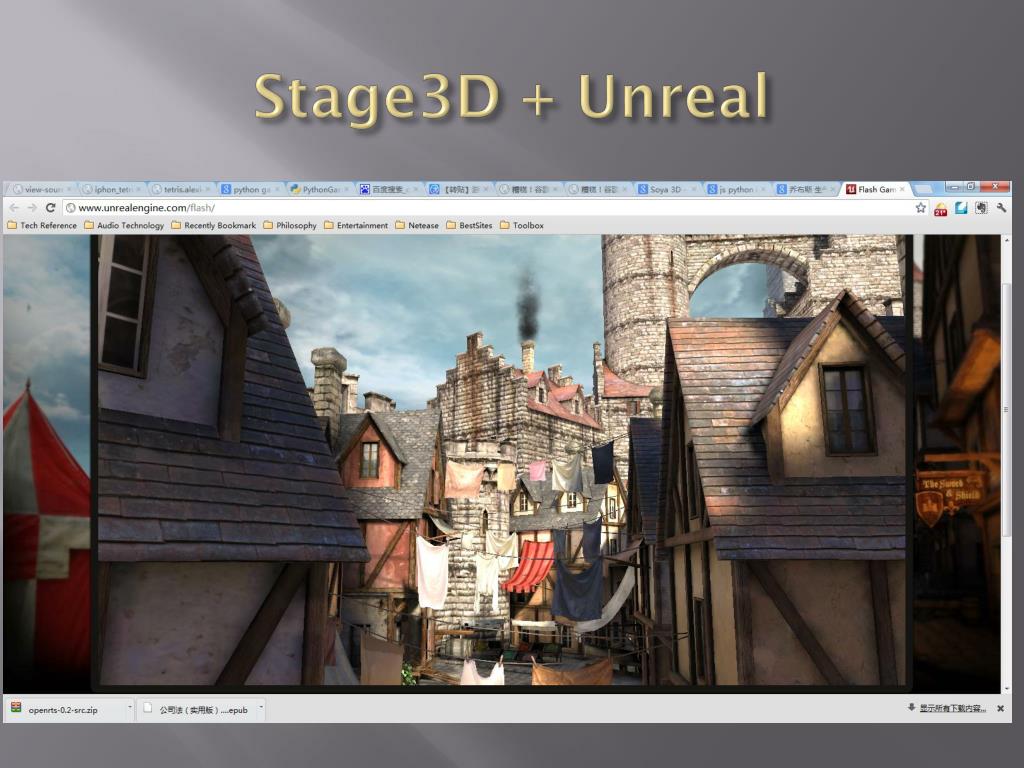This screenshot has height=768, width=1024.
Task: Open the Netease bookmark folder
Action: [x=417, y=225]
